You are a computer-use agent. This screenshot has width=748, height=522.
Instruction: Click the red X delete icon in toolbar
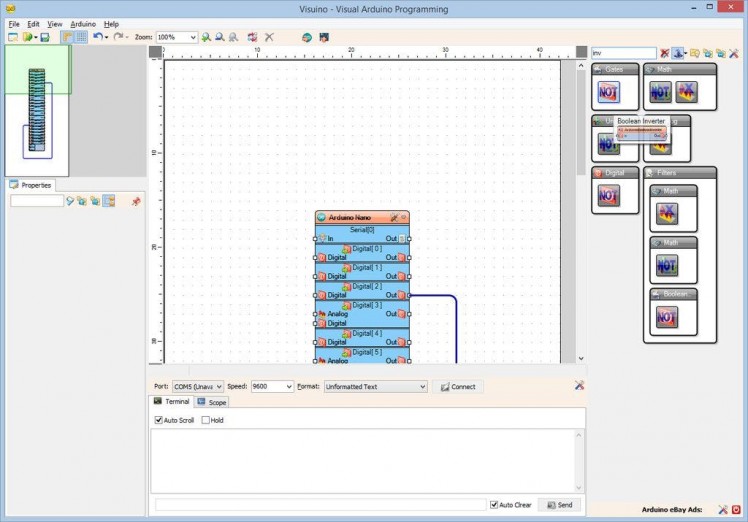tap(269, 37)
